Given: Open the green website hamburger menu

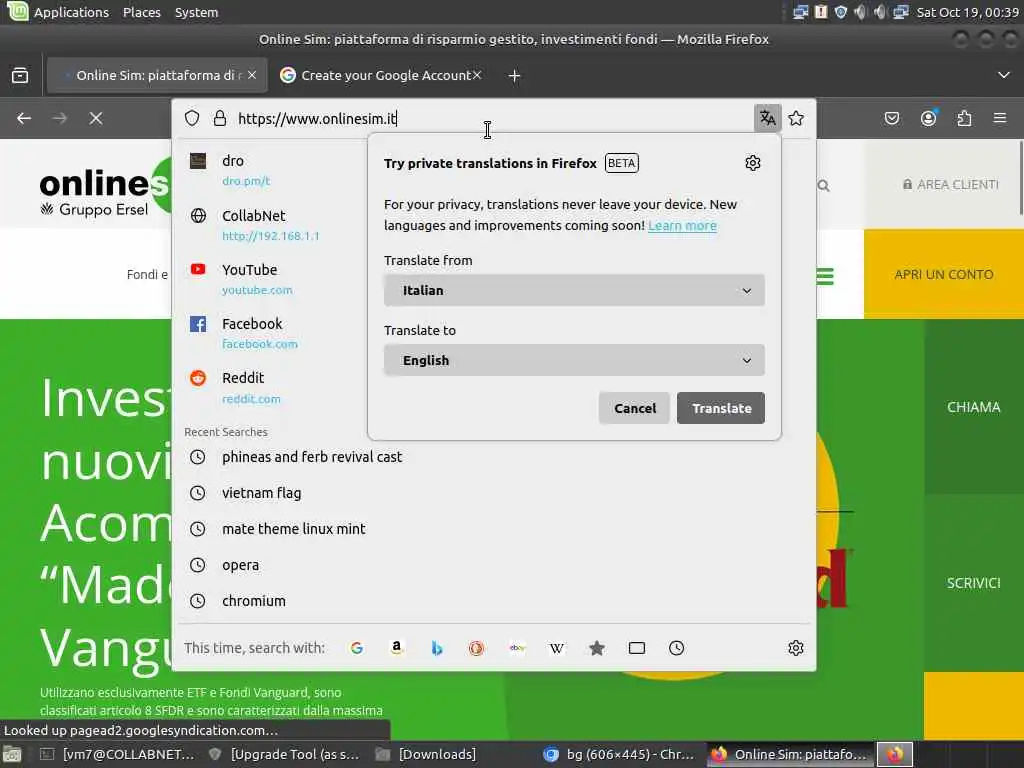Looking at the screenshot, I should pyautogui.click(x=825, y=276).
